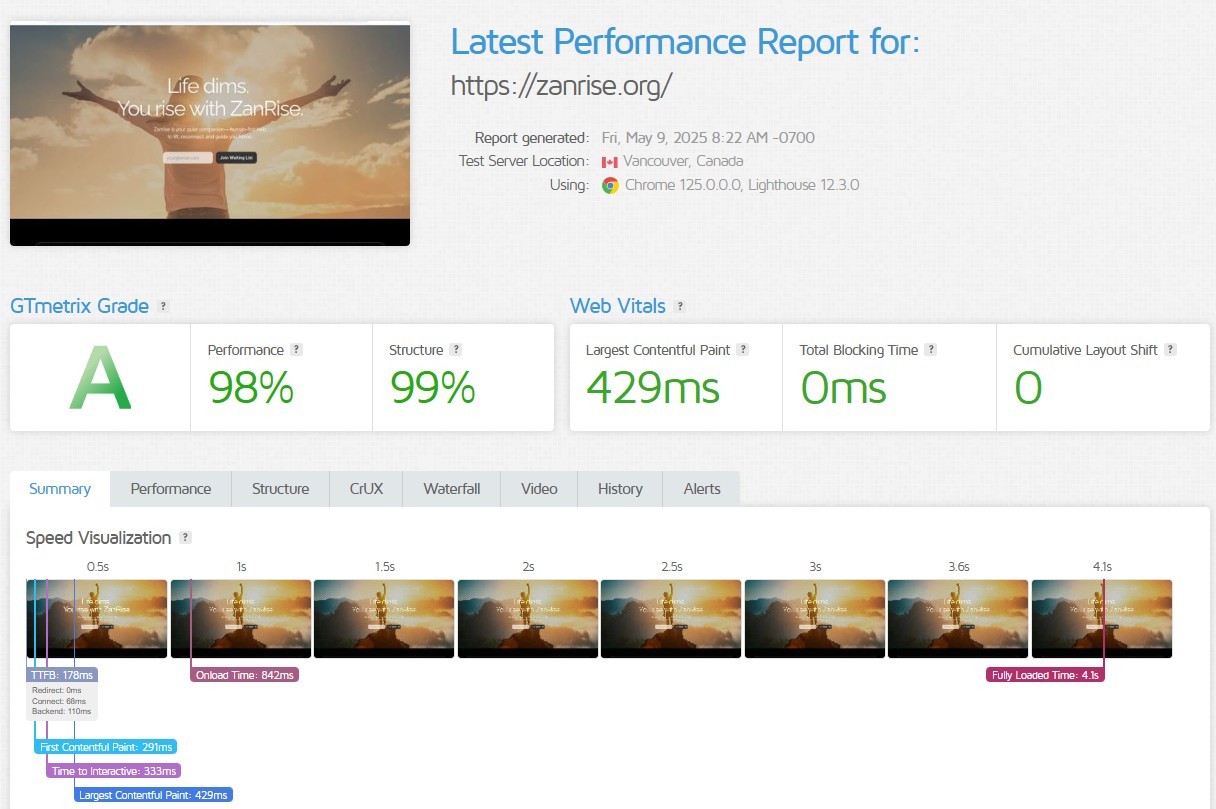Click the 429ms Web Vitals value

651,387
